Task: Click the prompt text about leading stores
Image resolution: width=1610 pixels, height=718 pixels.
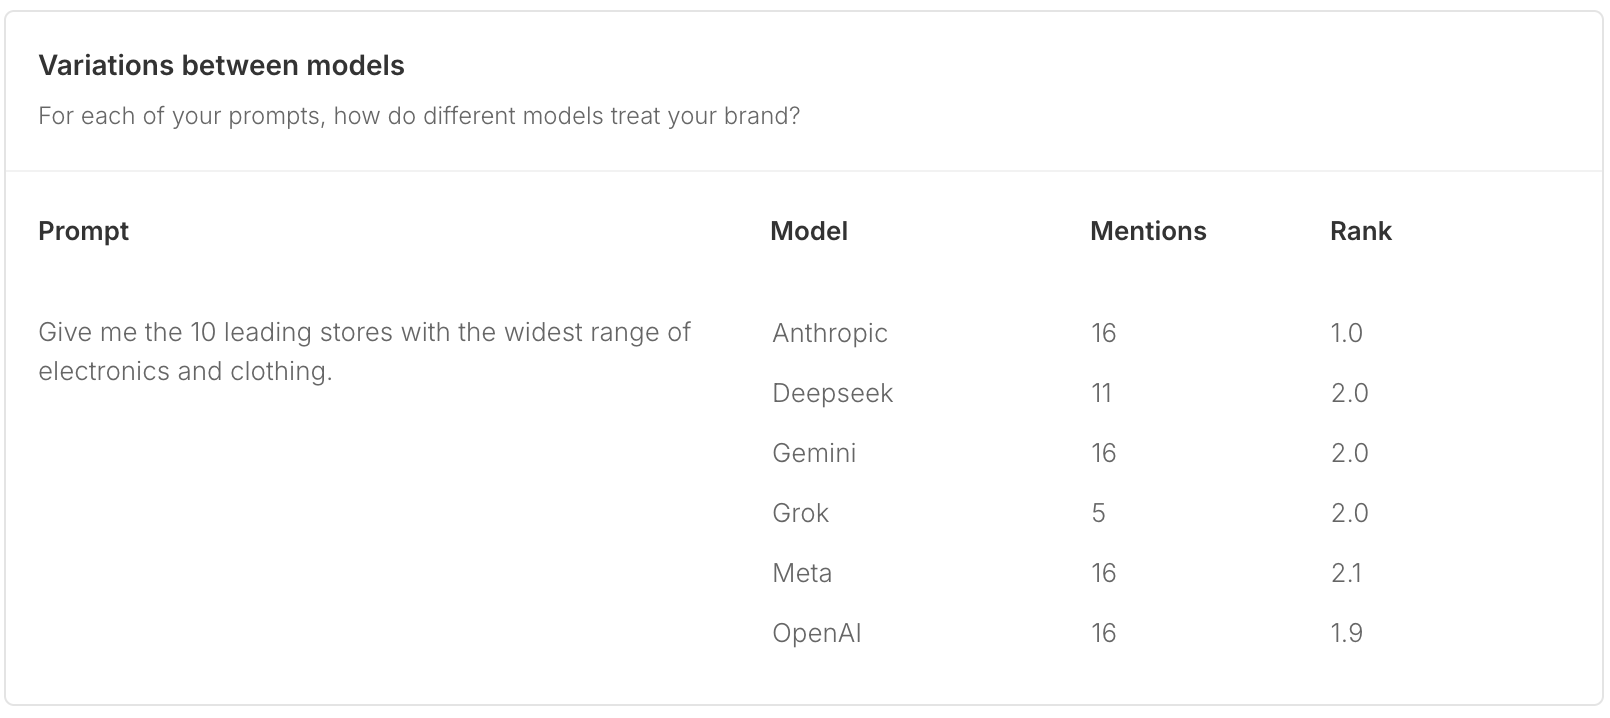Action: [364, 351]
